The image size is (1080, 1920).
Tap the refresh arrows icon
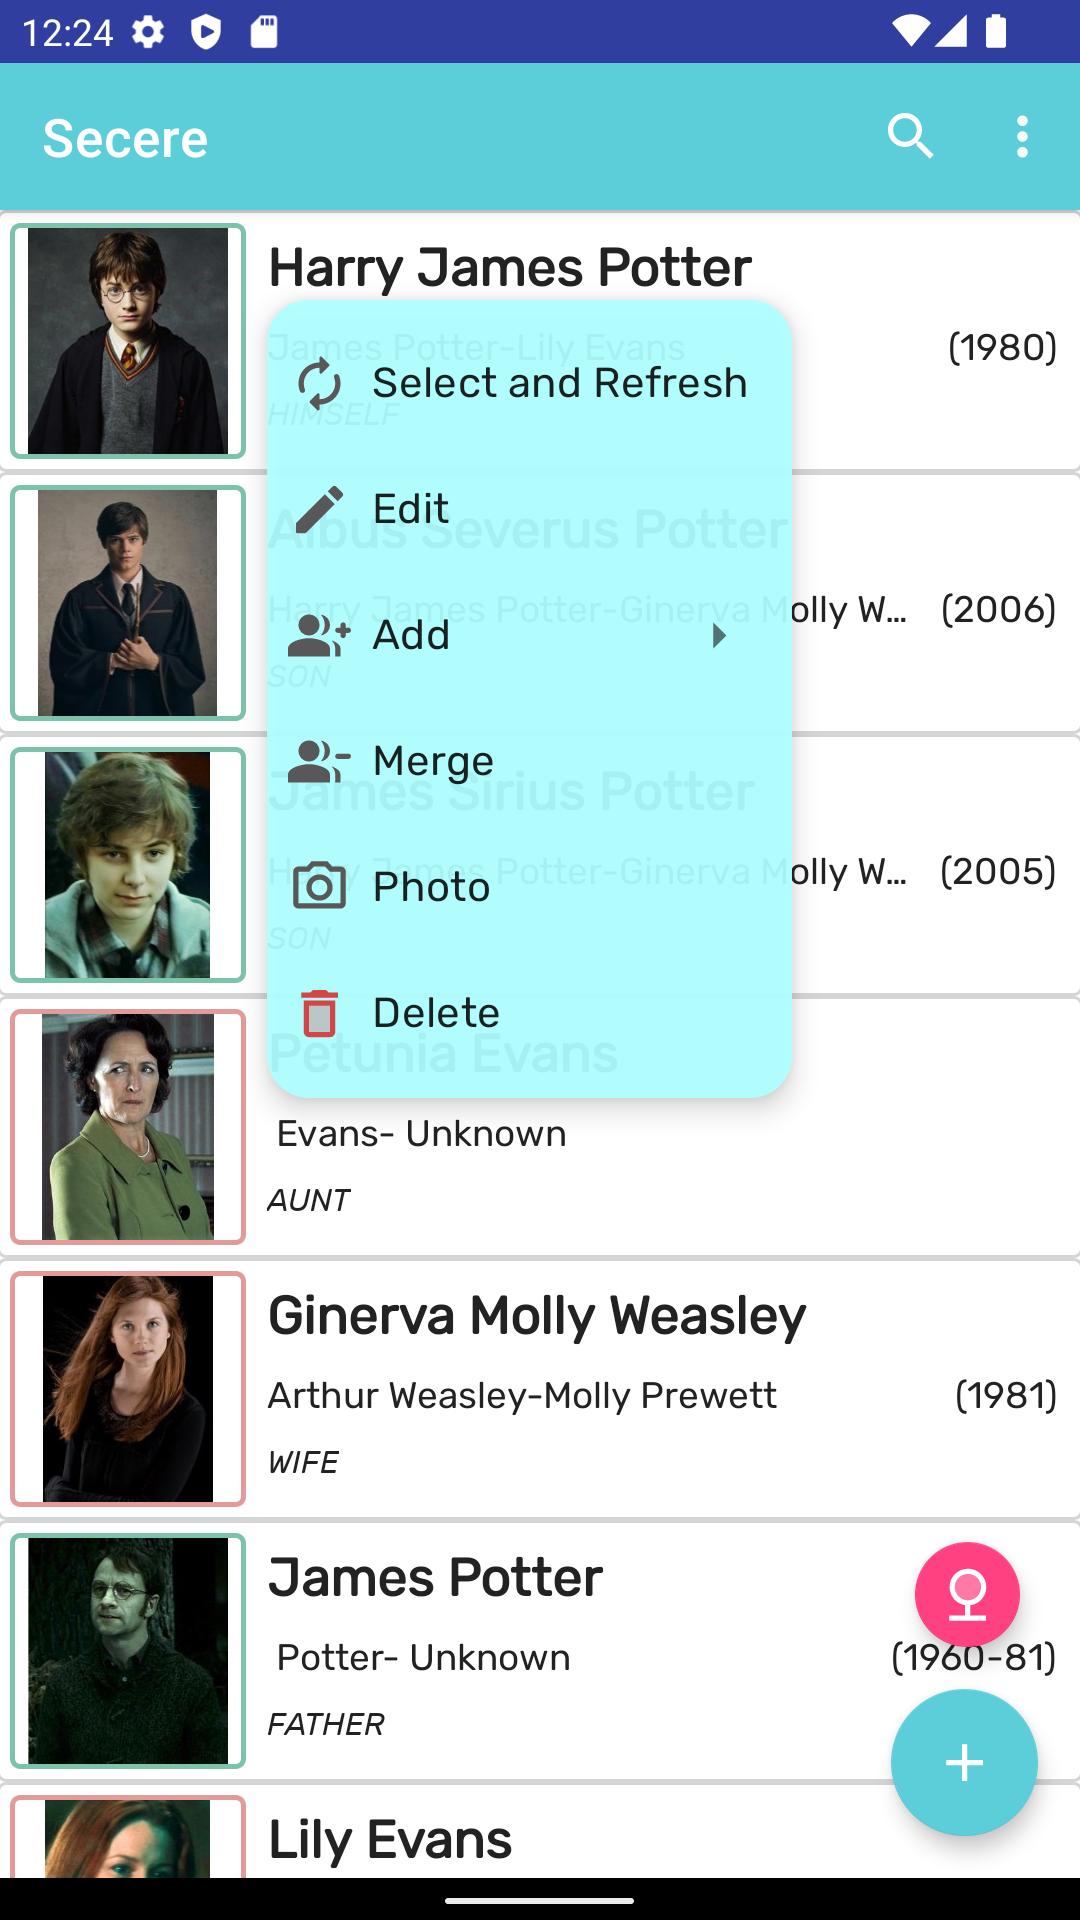tap(319, 384)
